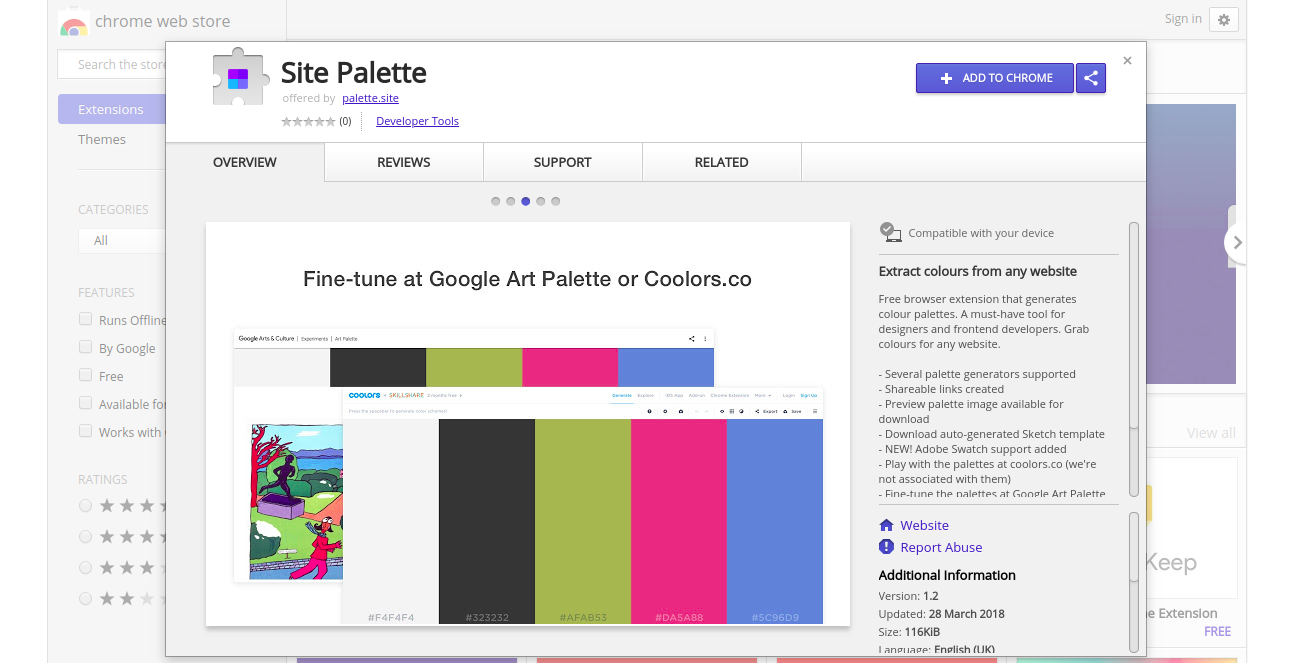The image size is (1296, 663).
Task: Open the palette.site developer link
Action: pos(370,98)
